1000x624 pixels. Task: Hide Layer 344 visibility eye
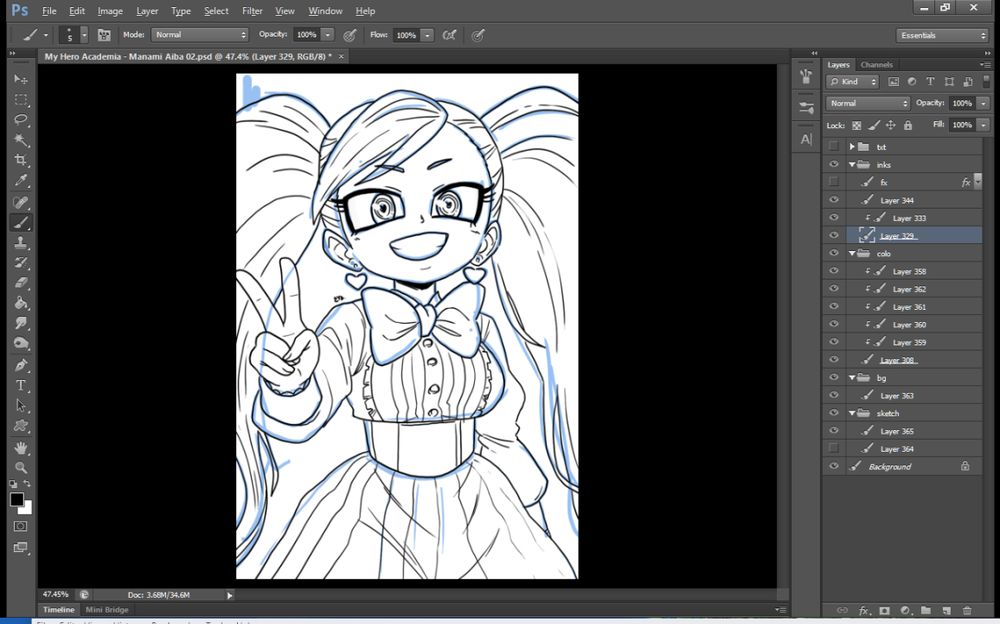pyautogui.click(x=834, y=200)
